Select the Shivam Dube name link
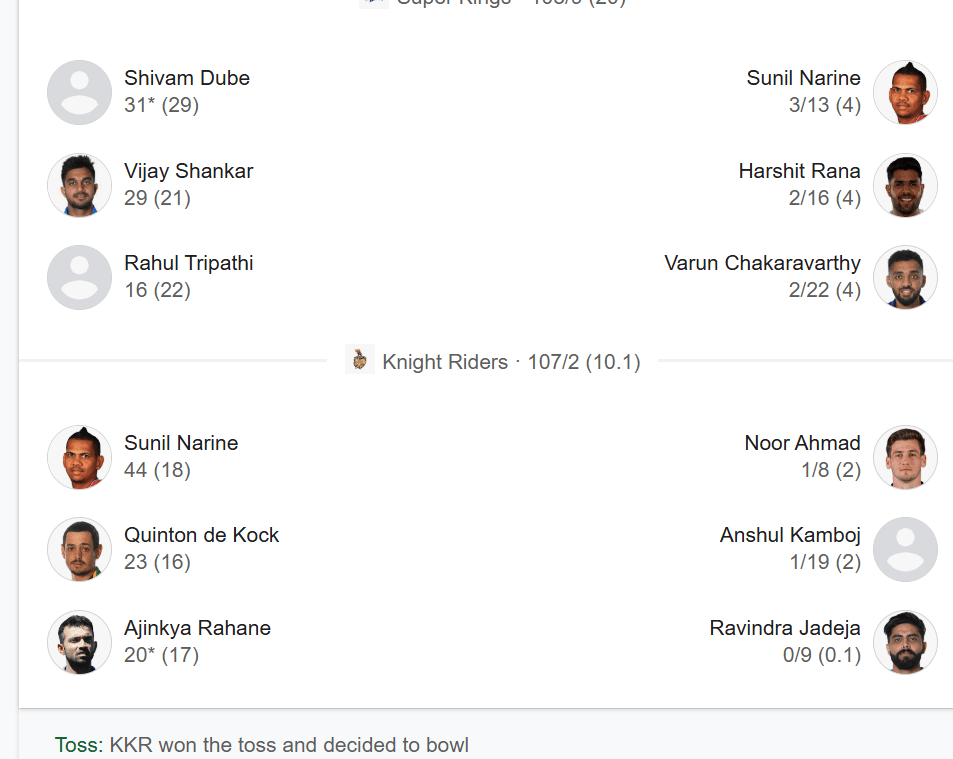 tap(187, 78)
